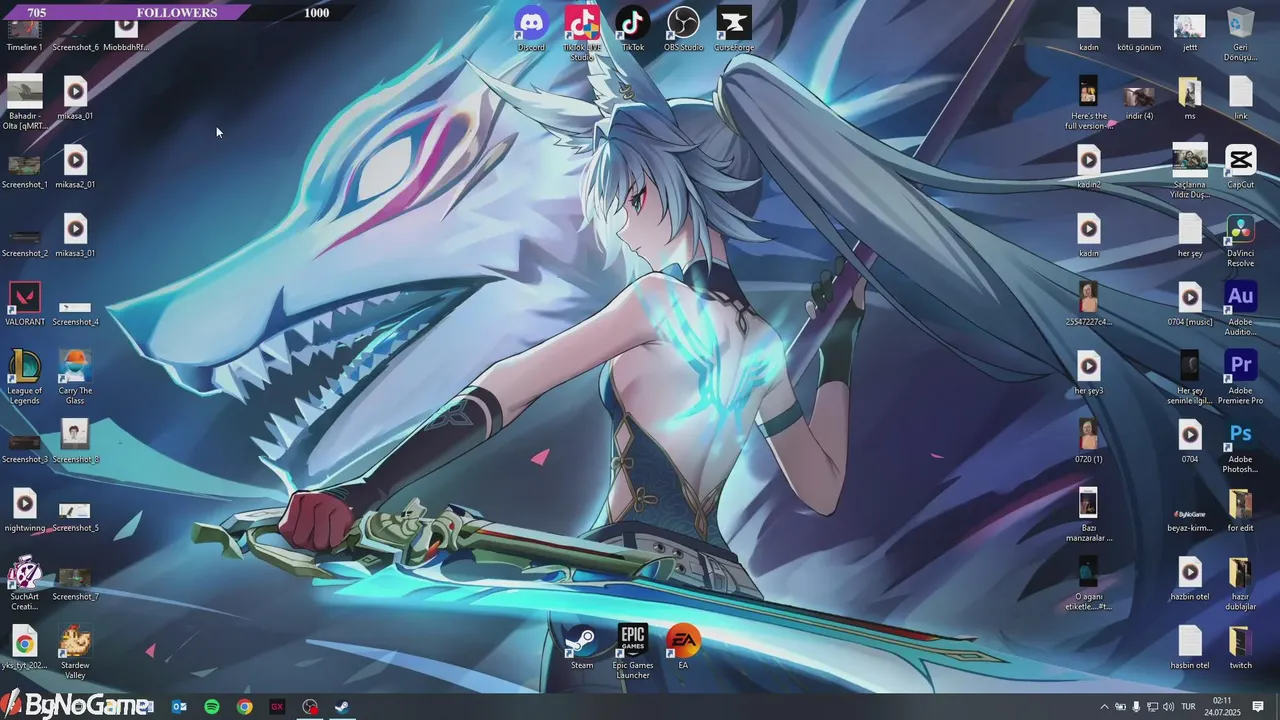This screenshot has height=720, width=1280.
Task: Open the CurseForge shortcut
Action: [x=734, y=28]
